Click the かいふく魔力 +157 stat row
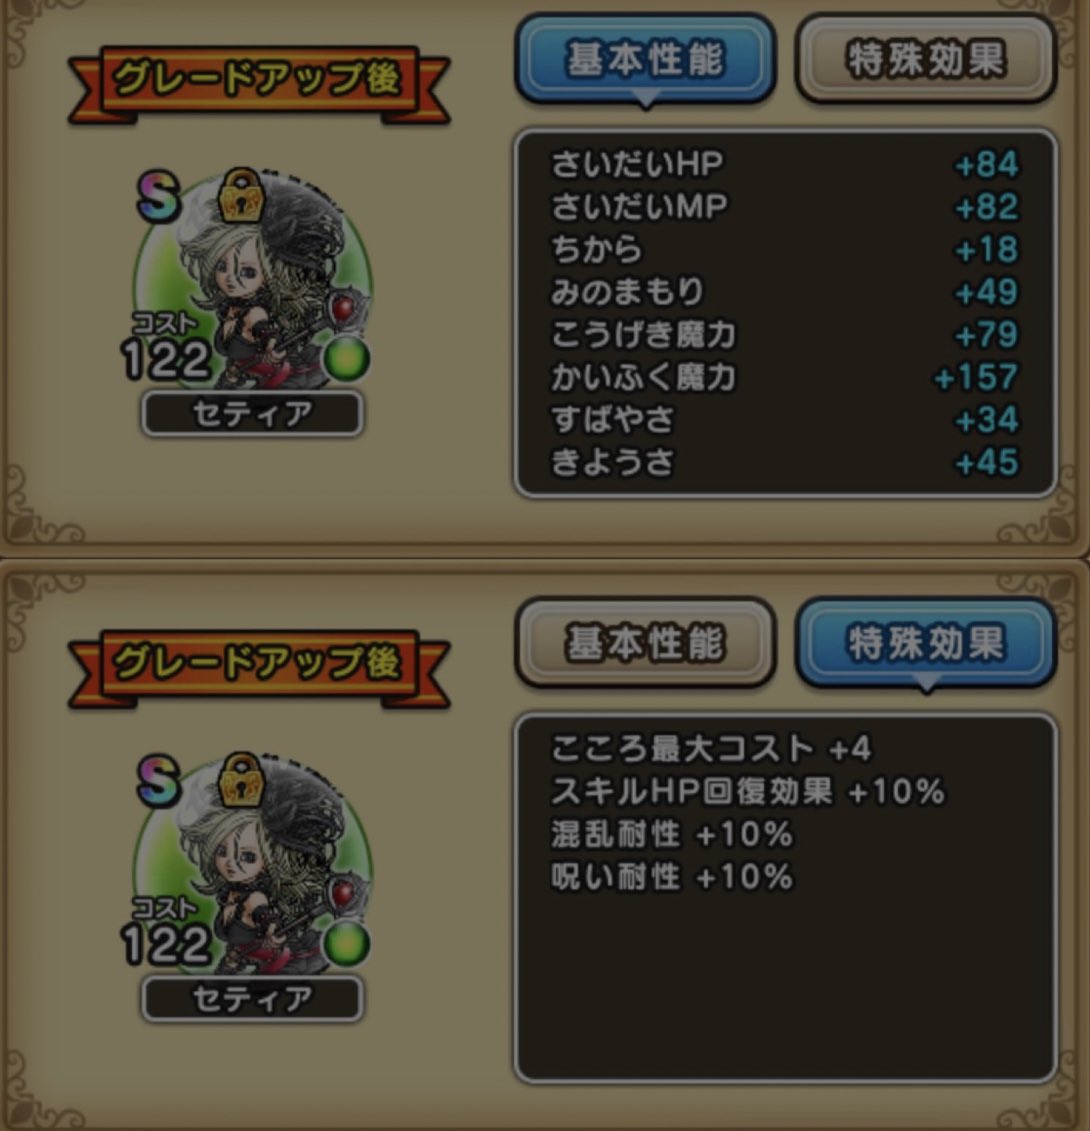Viewport: 1090px width, 1131px height. point(785,377)
